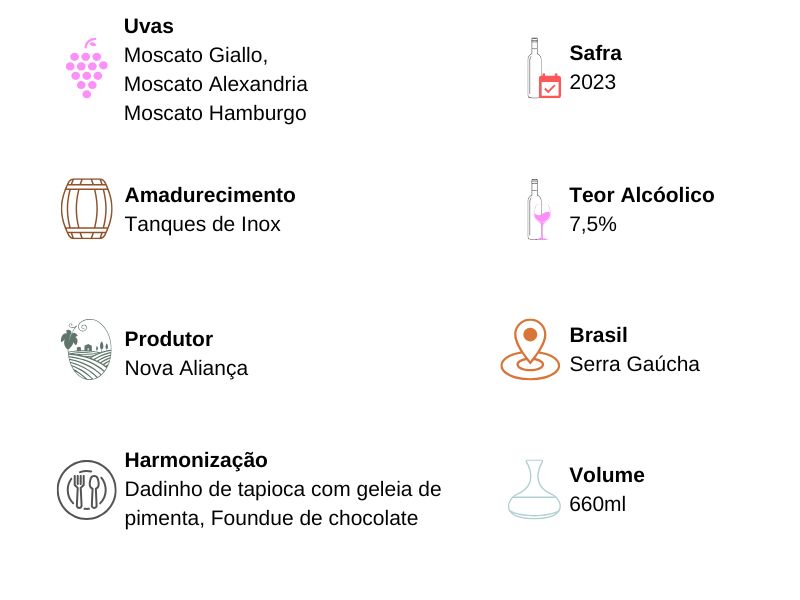800x600 pixels.
Task: Click the bottle with calendar icon
Action: point(544,69)
